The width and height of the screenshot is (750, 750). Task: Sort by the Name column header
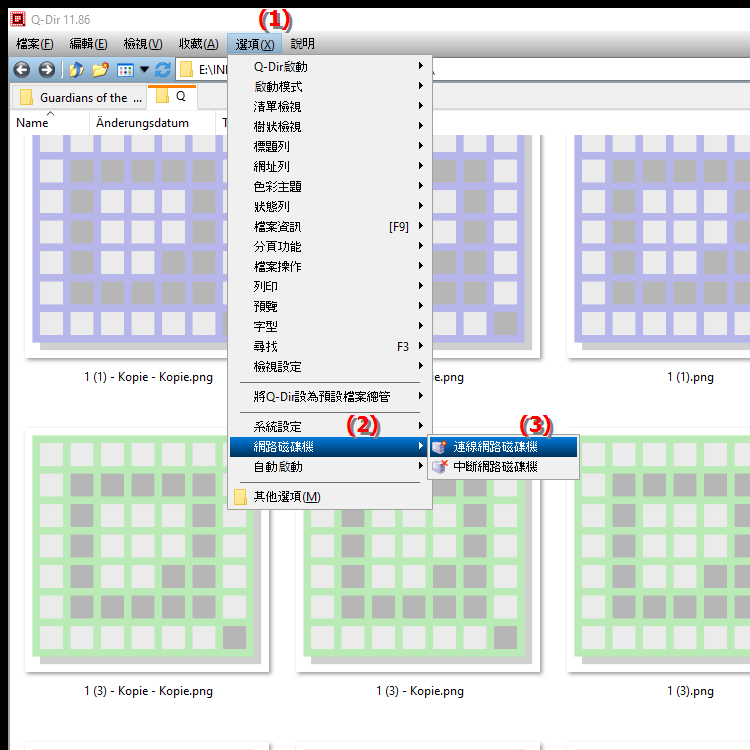point(50,123)
